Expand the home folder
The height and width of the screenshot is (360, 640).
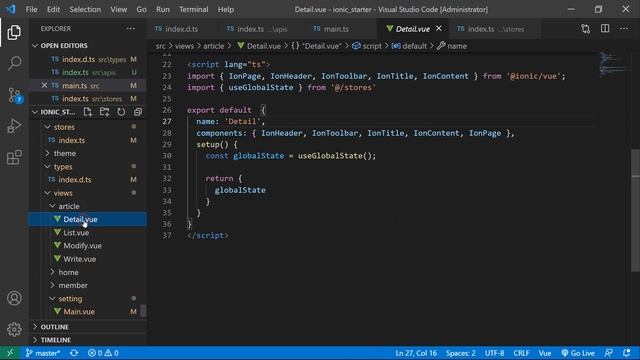coord(68,272)
